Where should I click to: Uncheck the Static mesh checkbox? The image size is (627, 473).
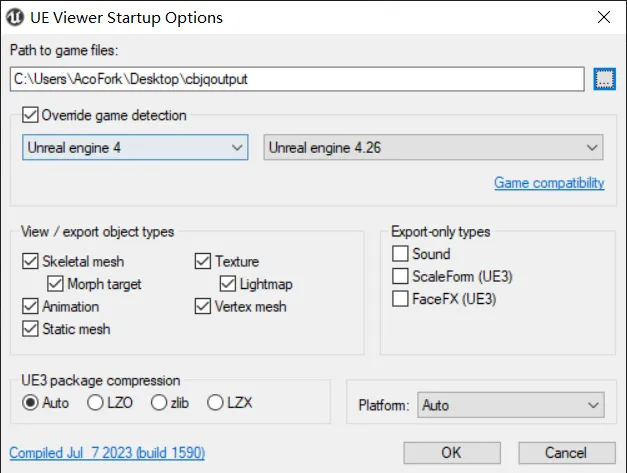29,328
